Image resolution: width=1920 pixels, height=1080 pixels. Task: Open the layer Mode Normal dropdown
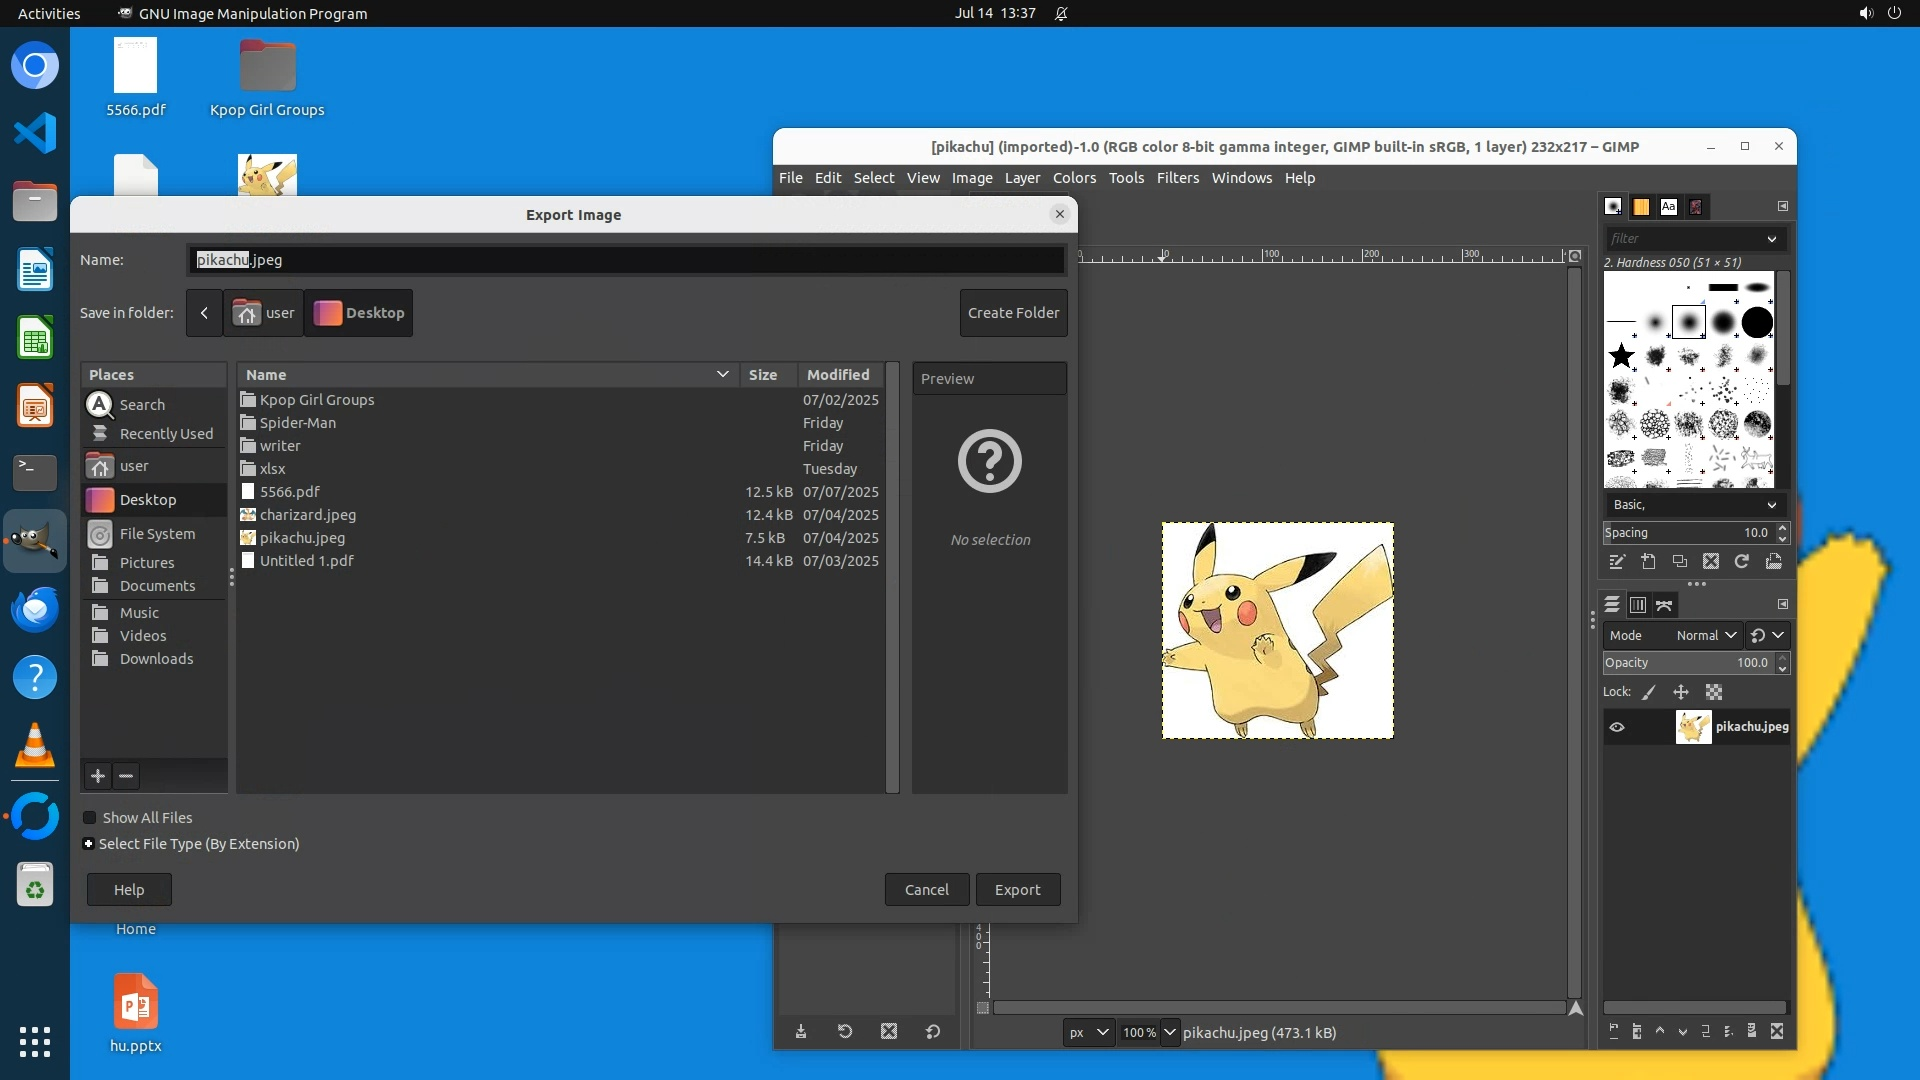pyautogui.click(x=1706, y=636)
